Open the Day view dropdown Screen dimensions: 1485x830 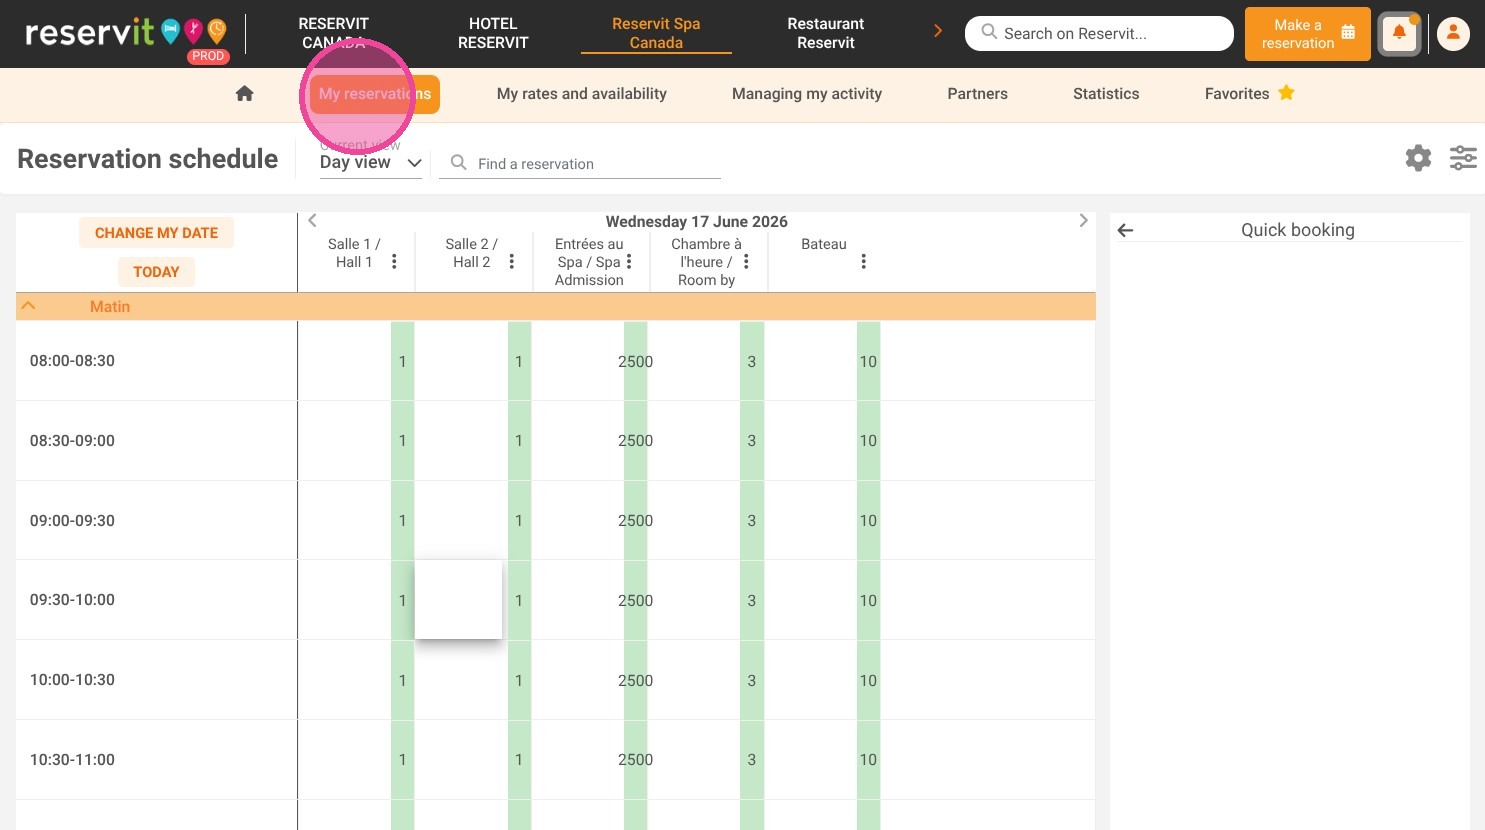pyautogui.click(x=371, y=162)
